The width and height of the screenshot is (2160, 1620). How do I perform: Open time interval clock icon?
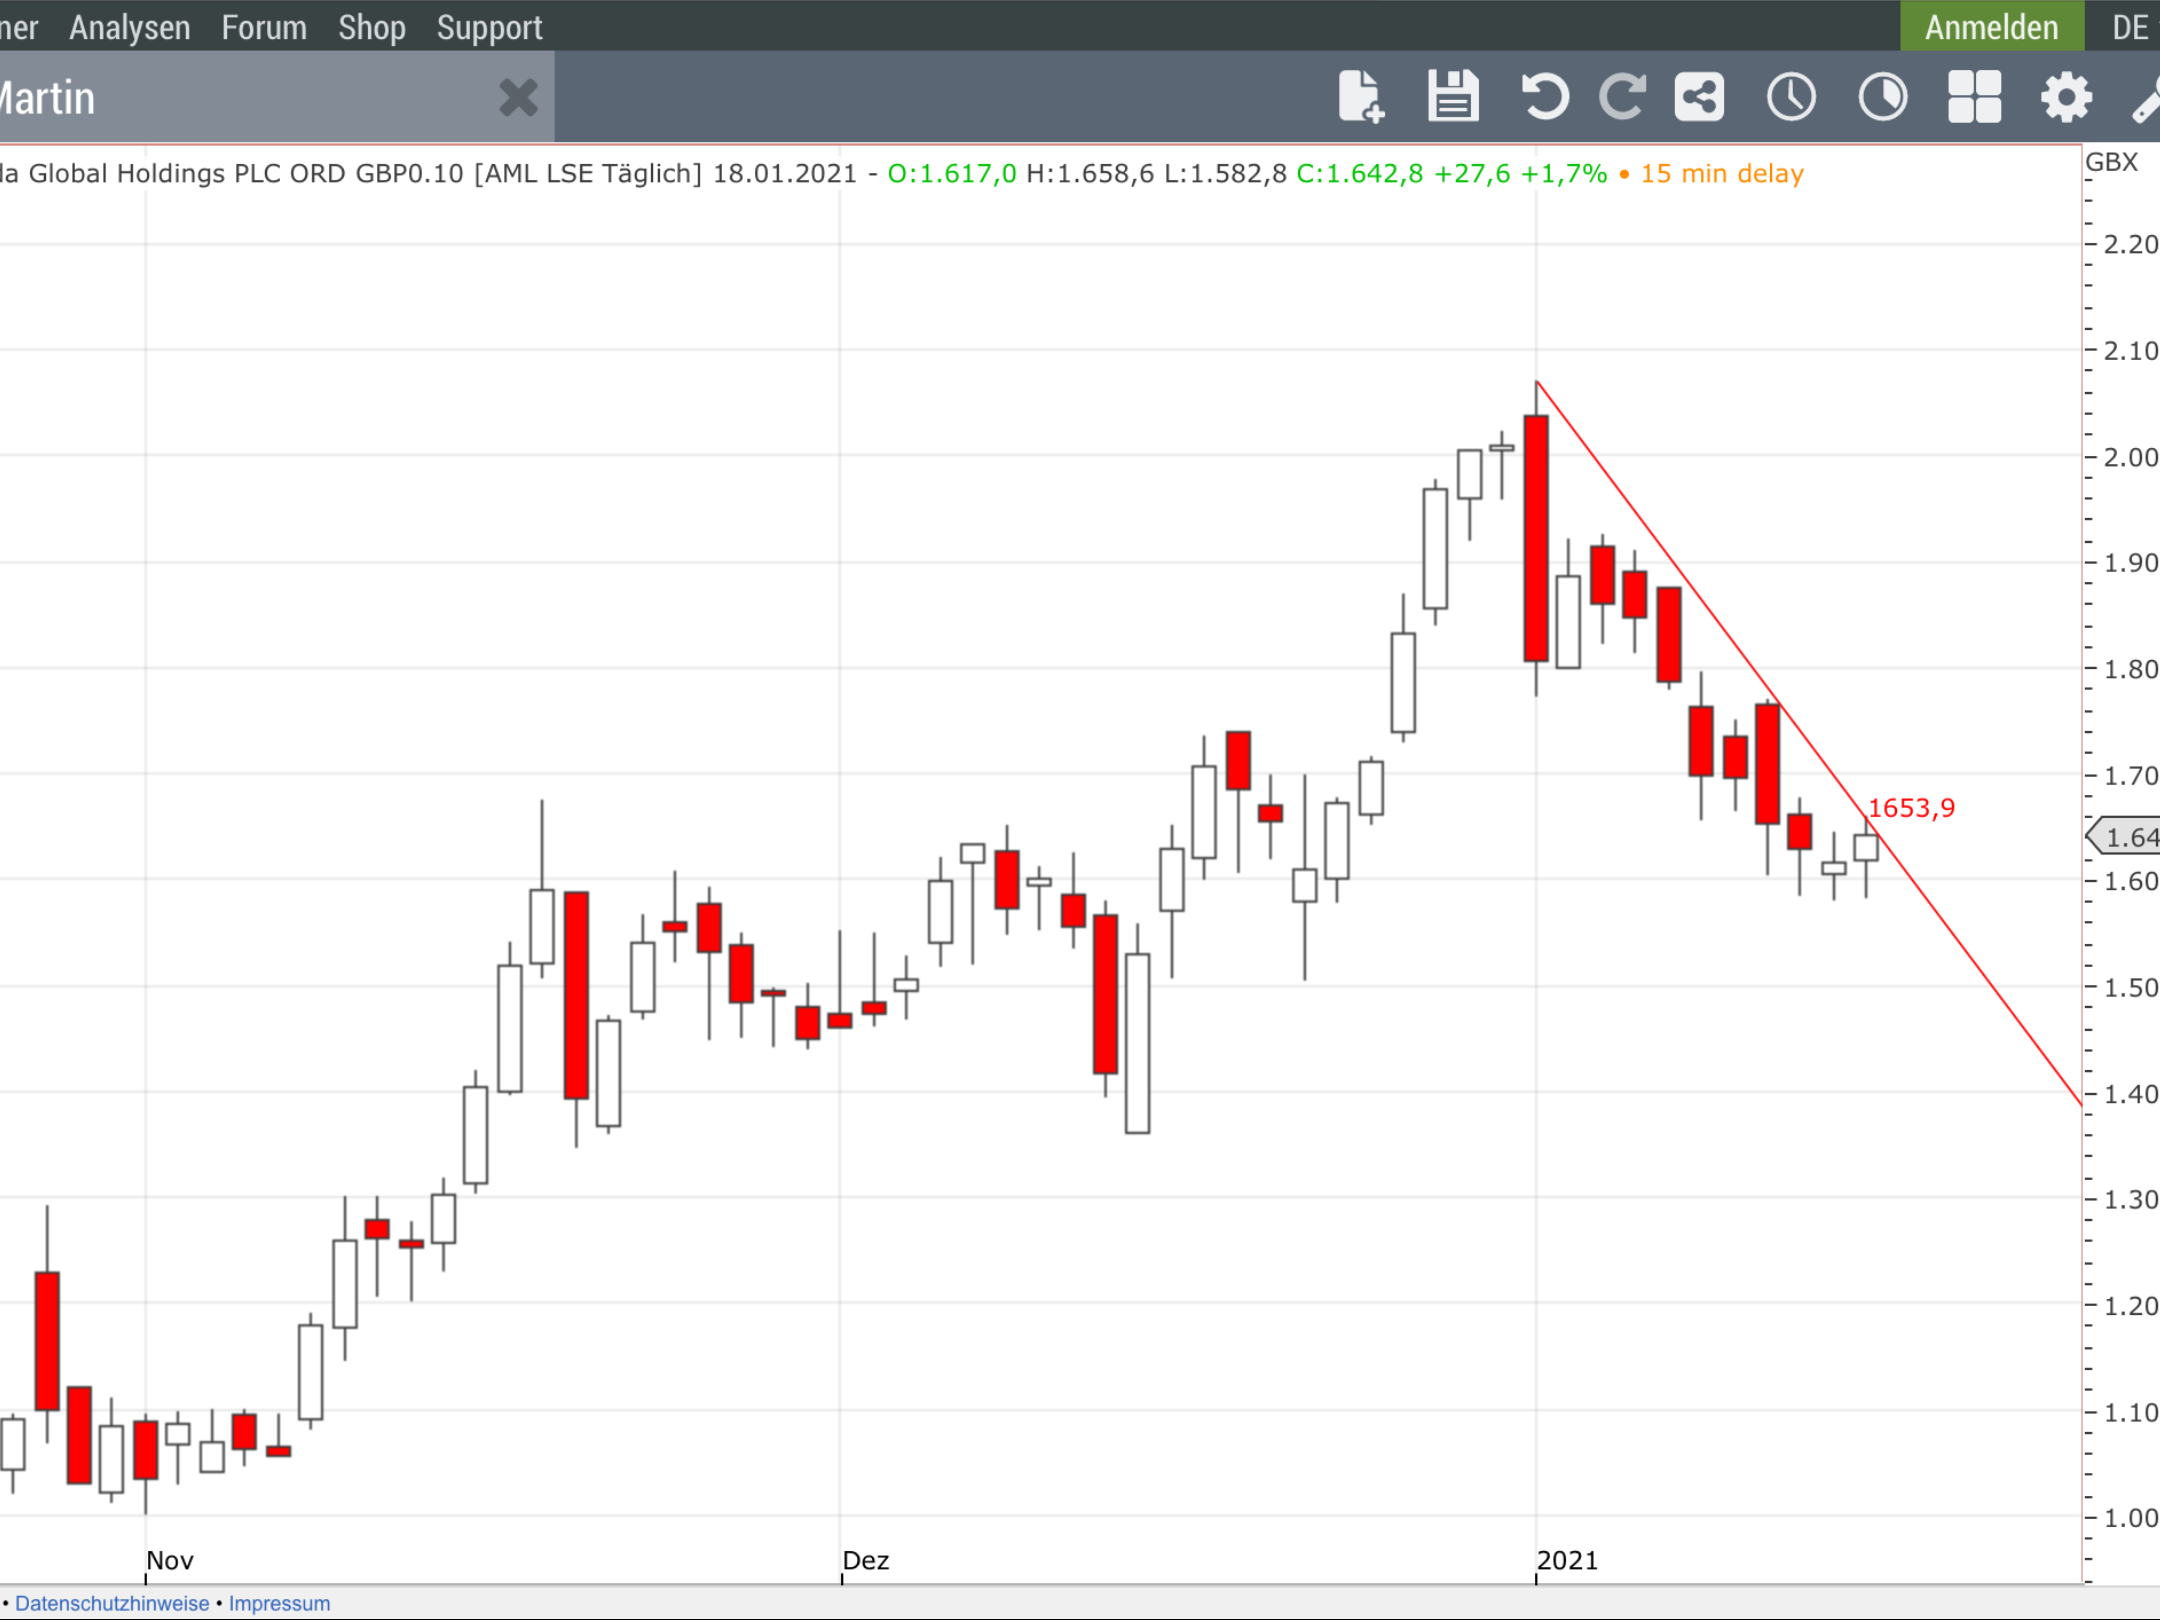[x=1790, y=97]
